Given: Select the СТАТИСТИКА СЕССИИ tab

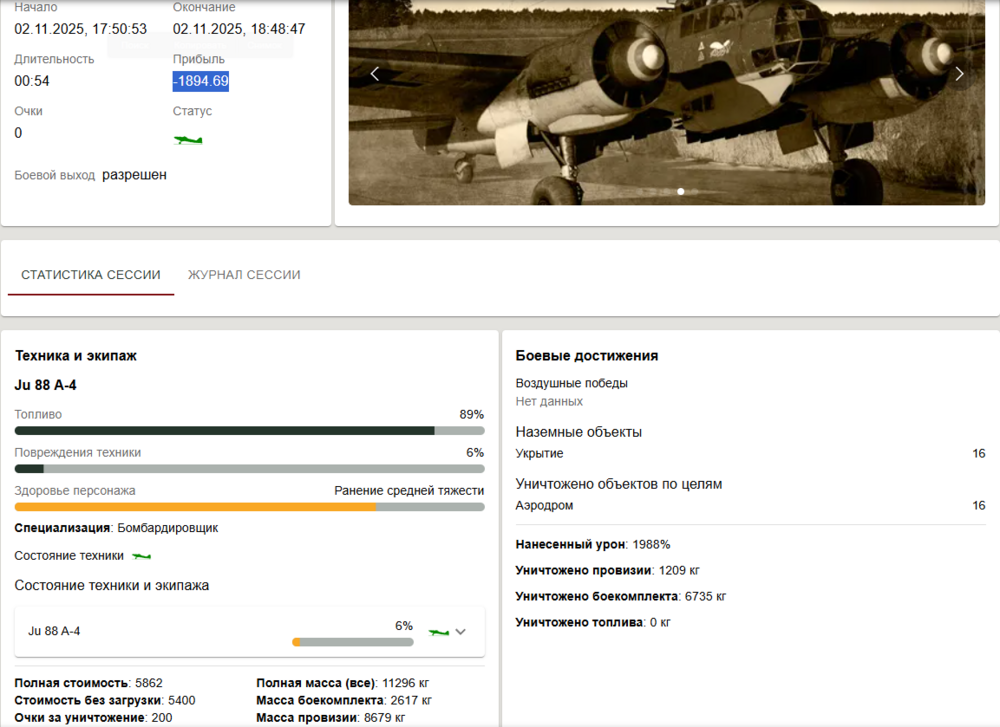Looking at the screenshot, I should (x=90, y=274).
